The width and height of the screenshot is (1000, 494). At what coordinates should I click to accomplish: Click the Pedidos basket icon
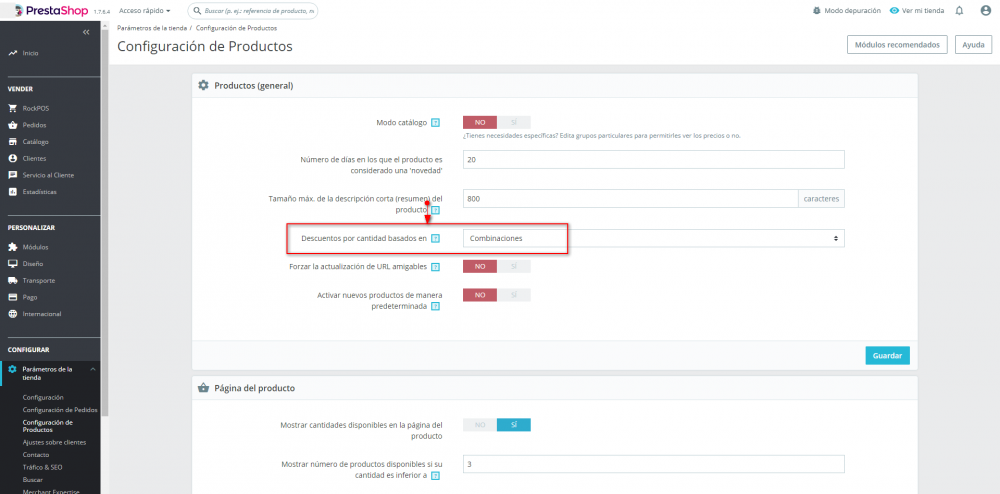12,125
